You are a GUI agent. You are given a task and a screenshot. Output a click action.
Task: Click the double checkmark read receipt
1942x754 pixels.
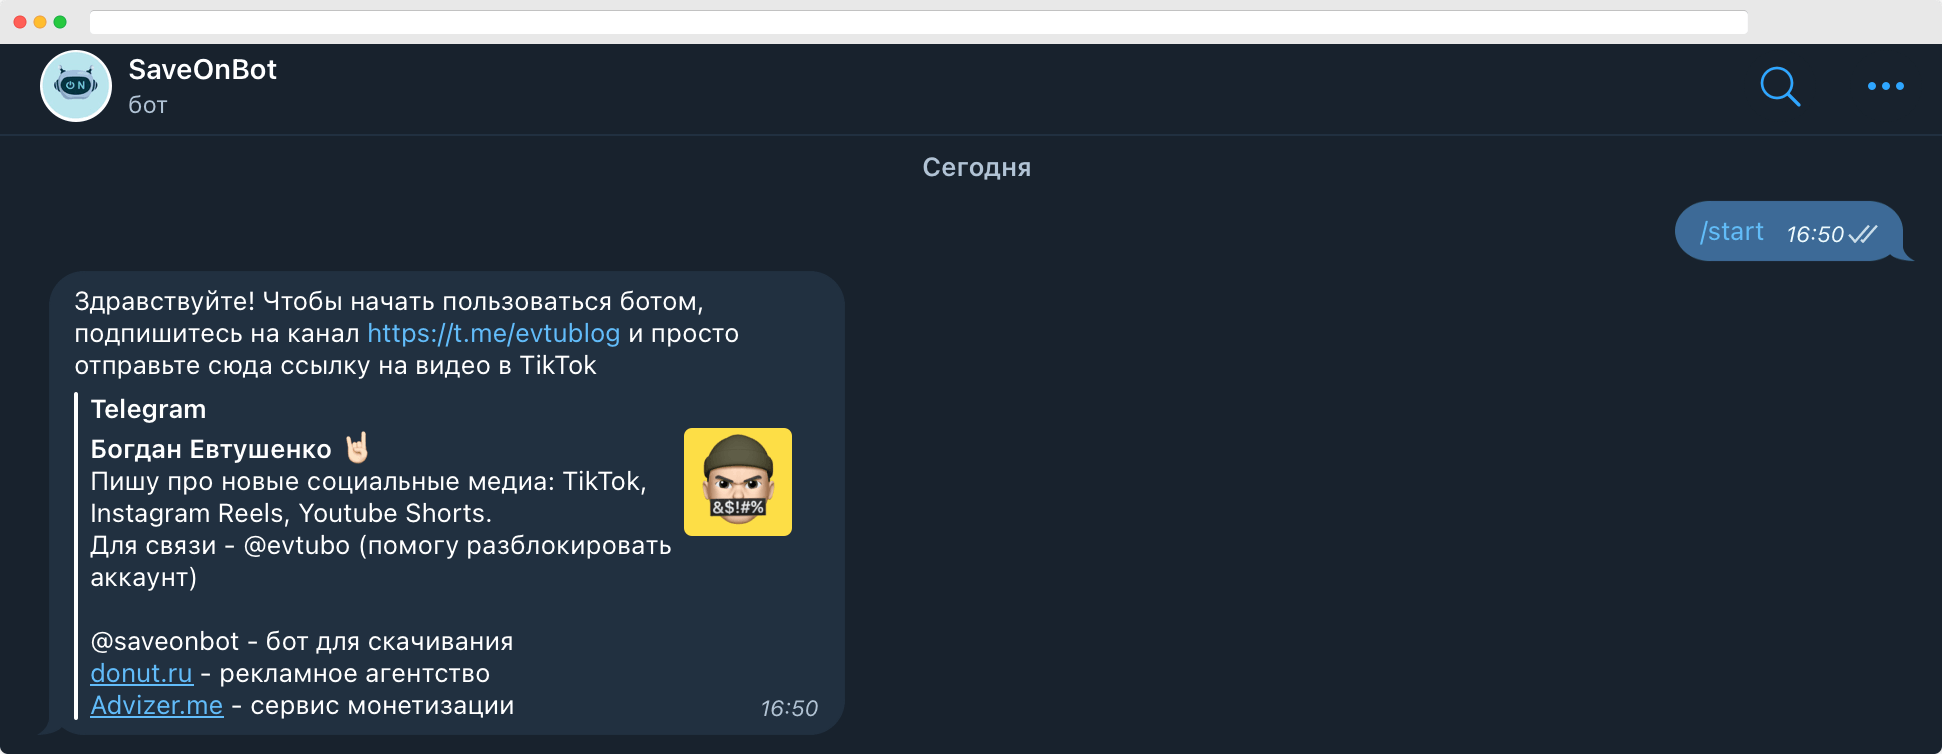[1862, 234]
